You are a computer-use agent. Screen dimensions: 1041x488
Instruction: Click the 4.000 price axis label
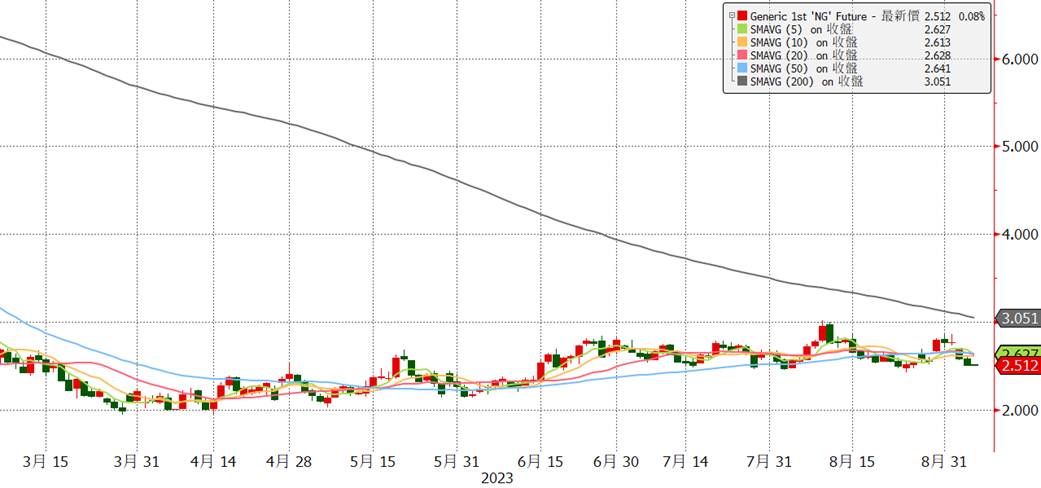[1018, 234]
